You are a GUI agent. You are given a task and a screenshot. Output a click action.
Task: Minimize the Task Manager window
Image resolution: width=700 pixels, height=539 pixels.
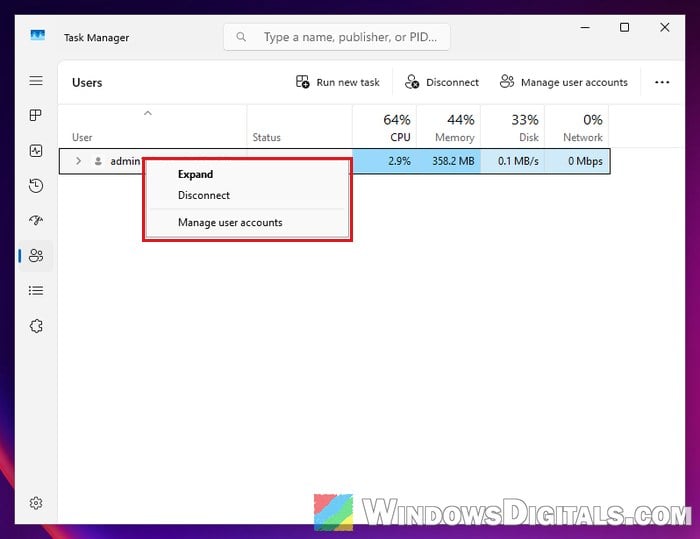[x=585, y=27]
